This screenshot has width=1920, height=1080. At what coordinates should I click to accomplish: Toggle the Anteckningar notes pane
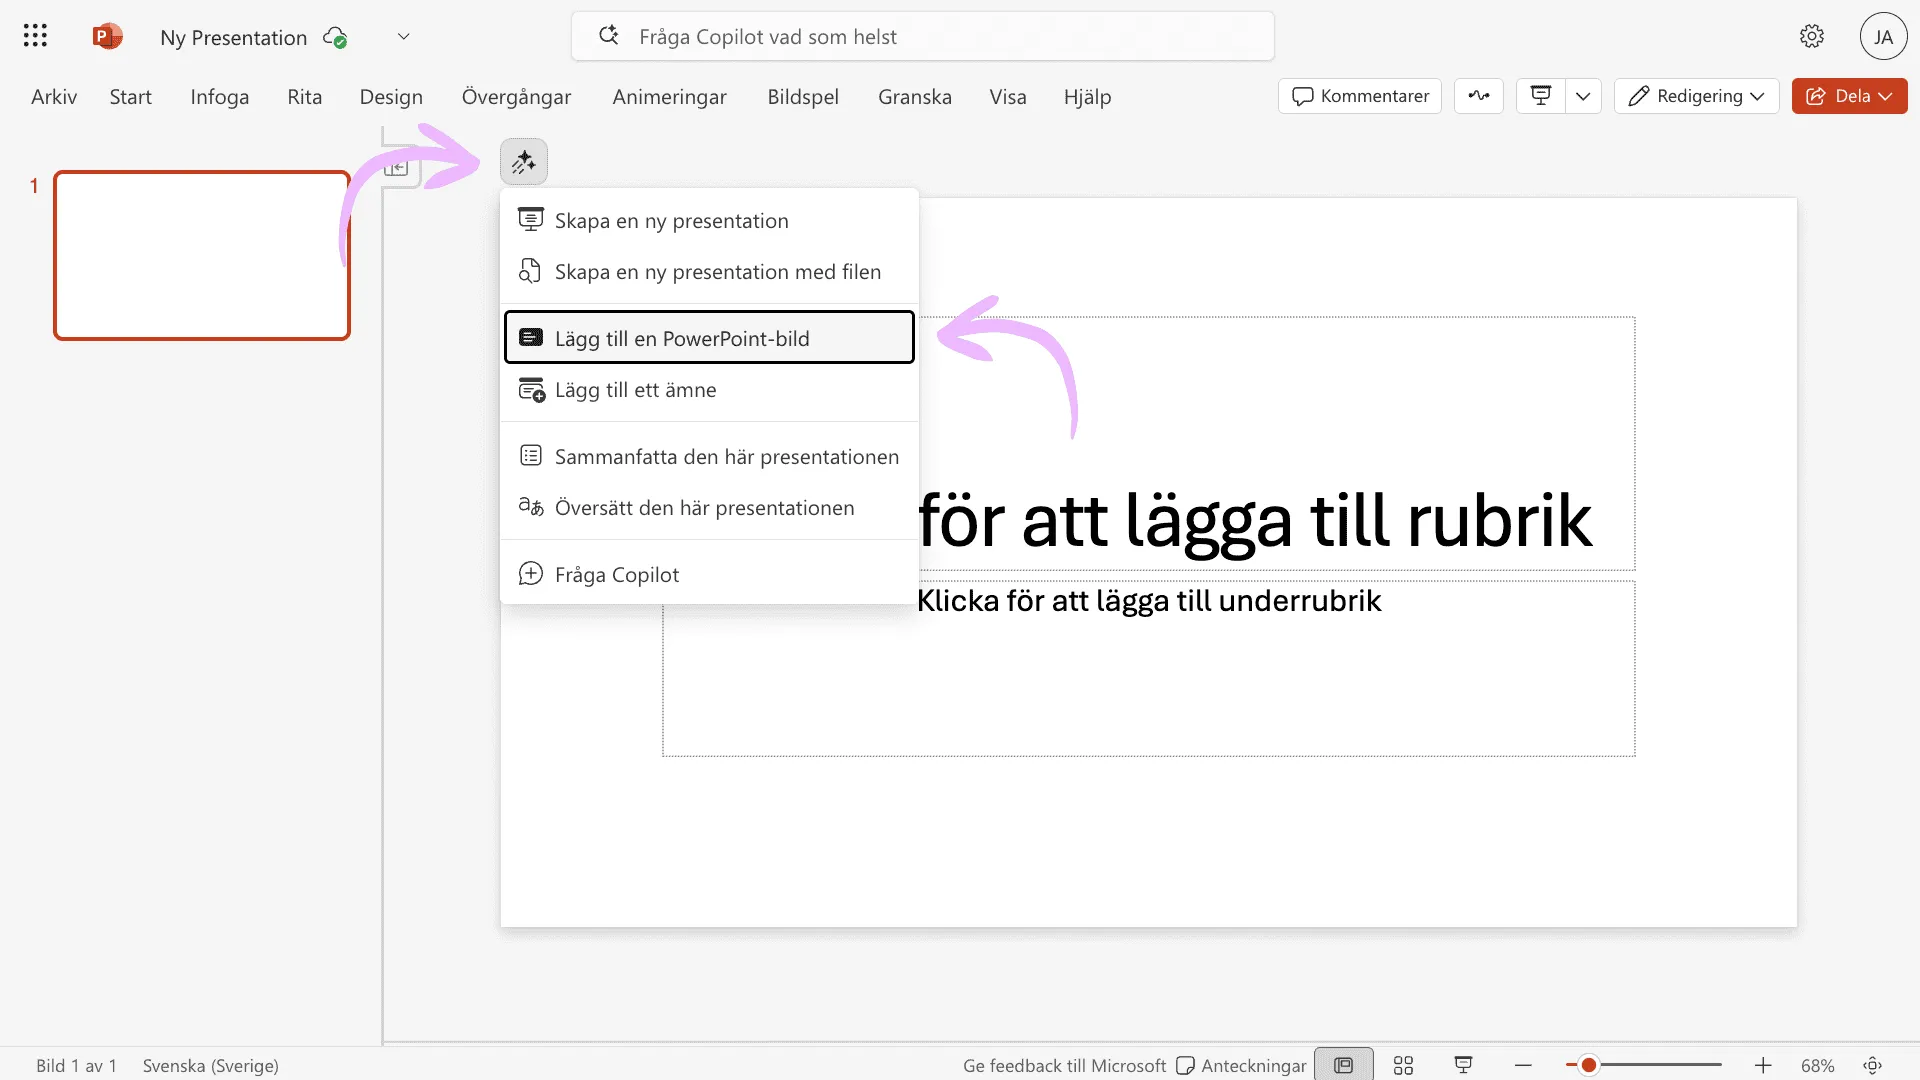click(x=1241, y=1066)
